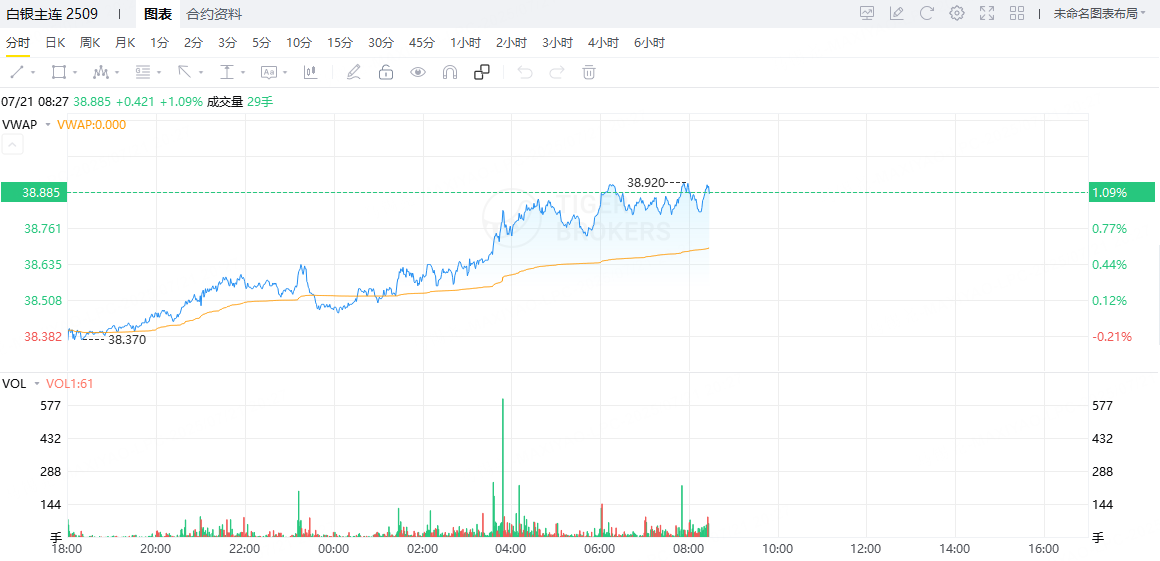Delete all drawings with trash icon
The height and width of the screenshot is (561, 1160).
pyautogui.click(x=589, y=72)
